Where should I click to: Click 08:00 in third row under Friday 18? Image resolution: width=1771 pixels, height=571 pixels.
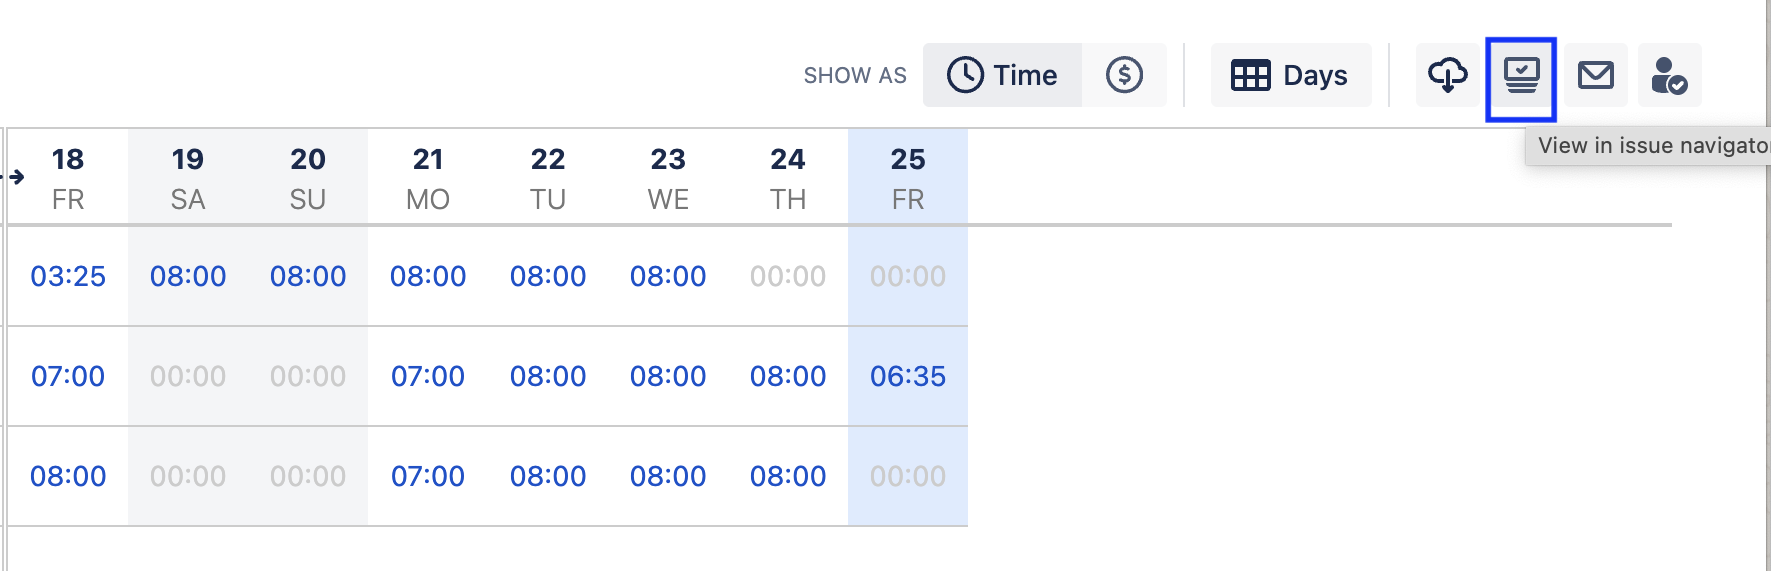(x=68, y=476)
